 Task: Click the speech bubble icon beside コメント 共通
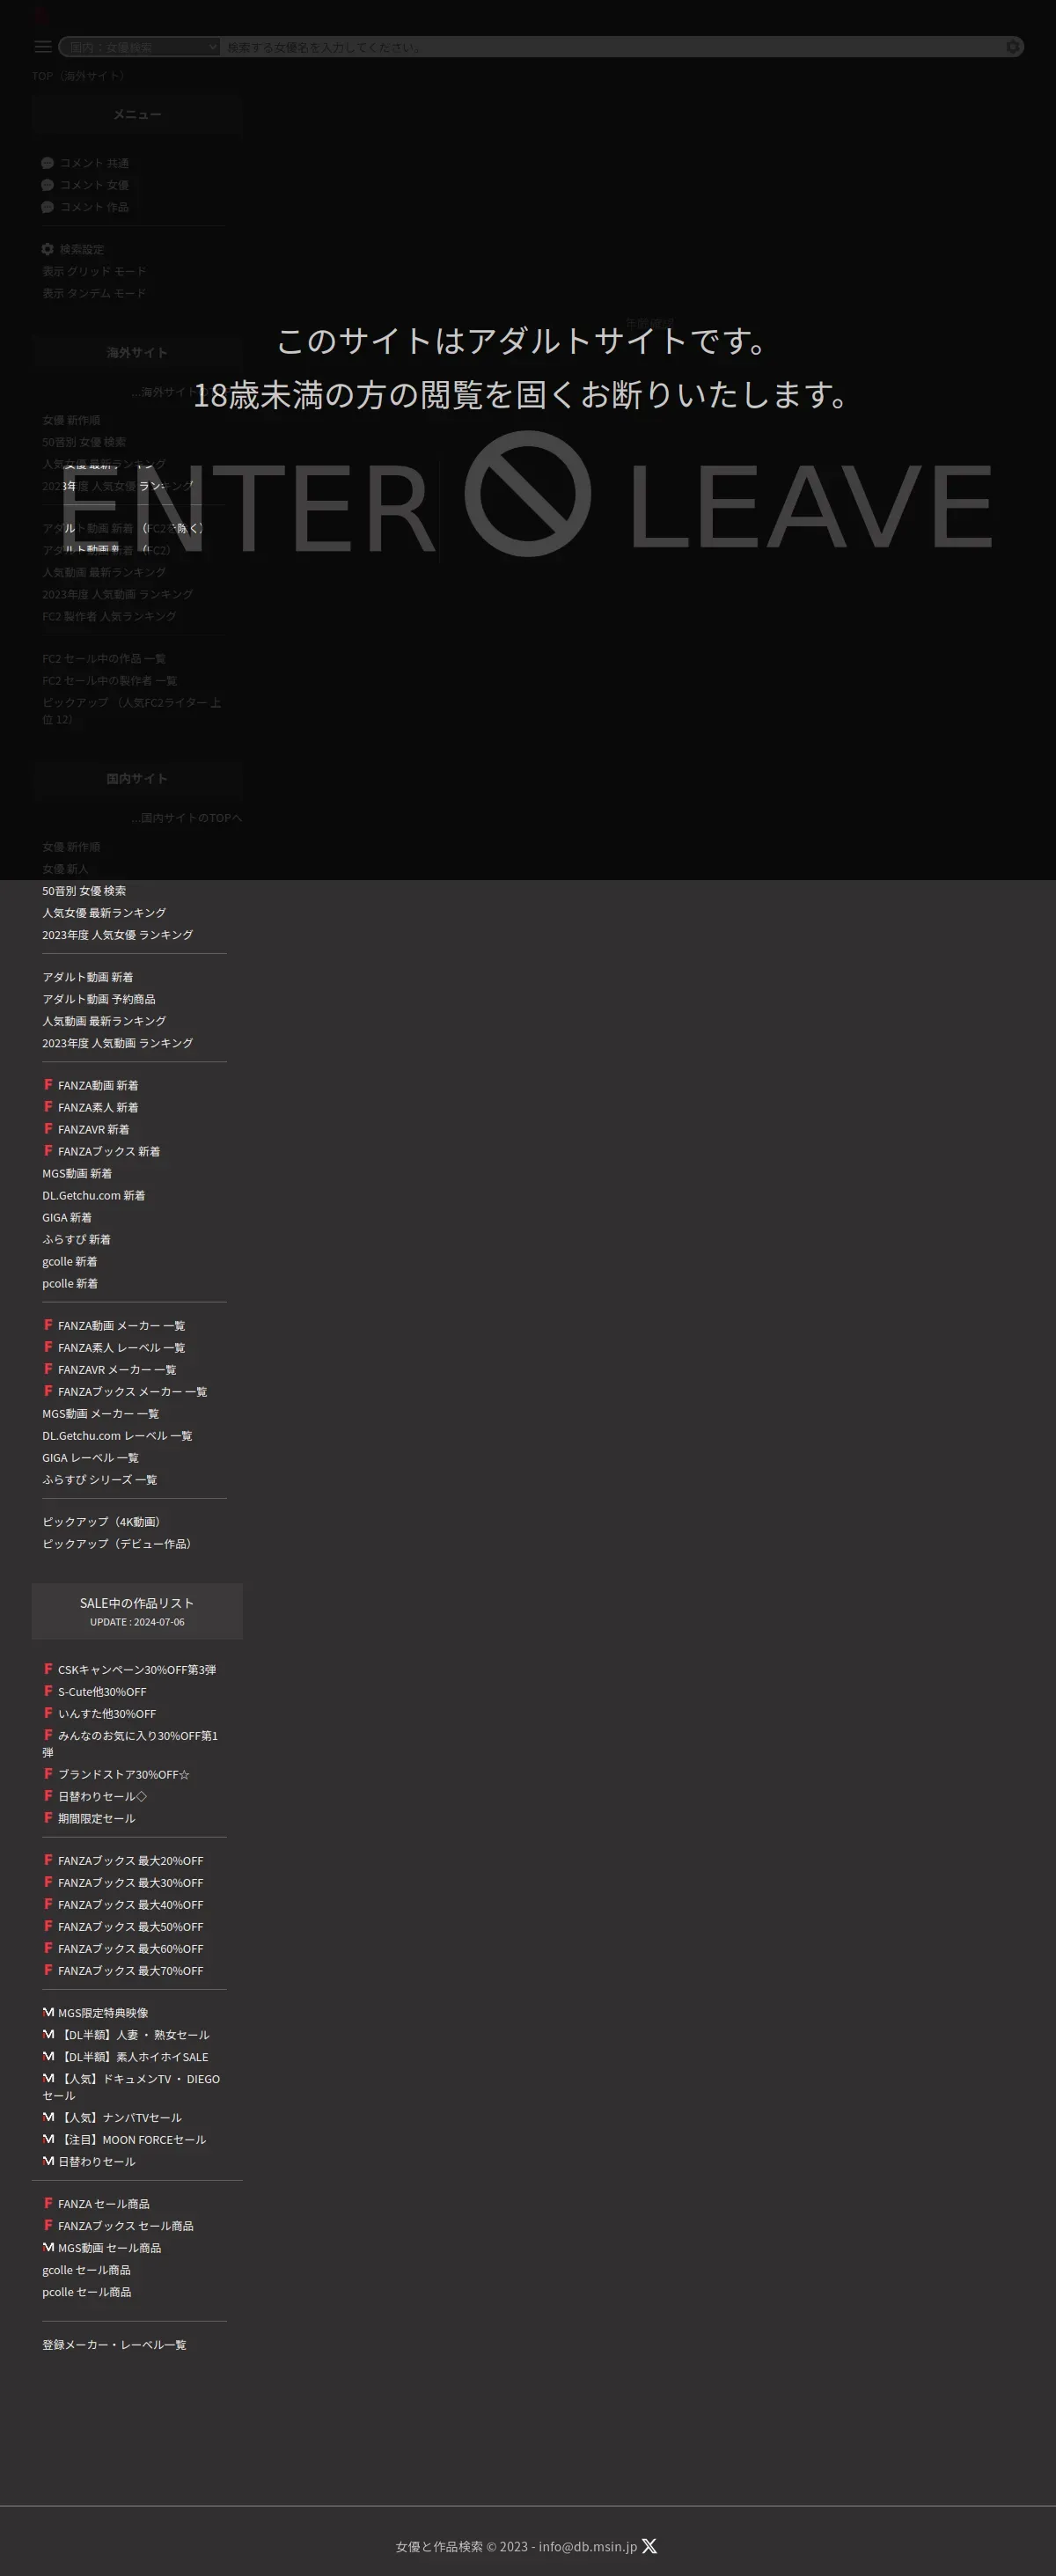coord(47,163)
